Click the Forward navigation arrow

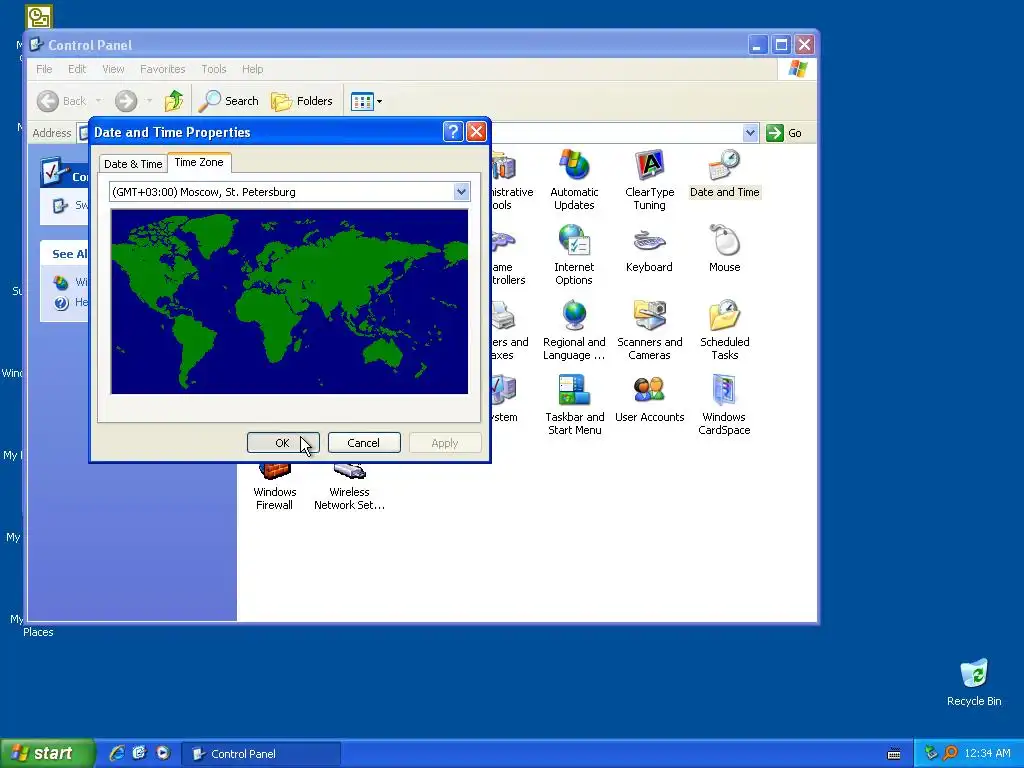(126, 101)
